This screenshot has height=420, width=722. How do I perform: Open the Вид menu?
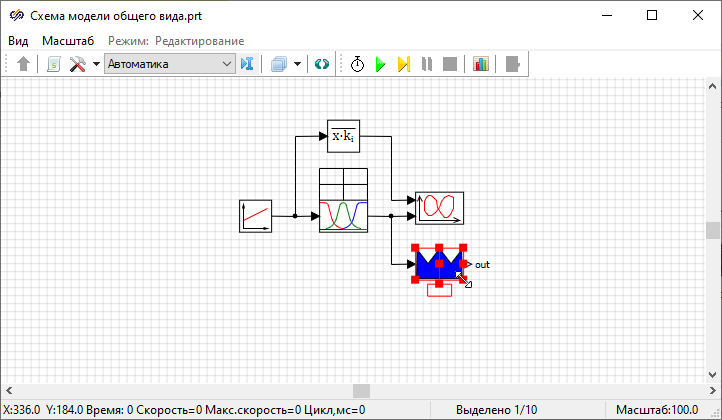tap(18, 40)
